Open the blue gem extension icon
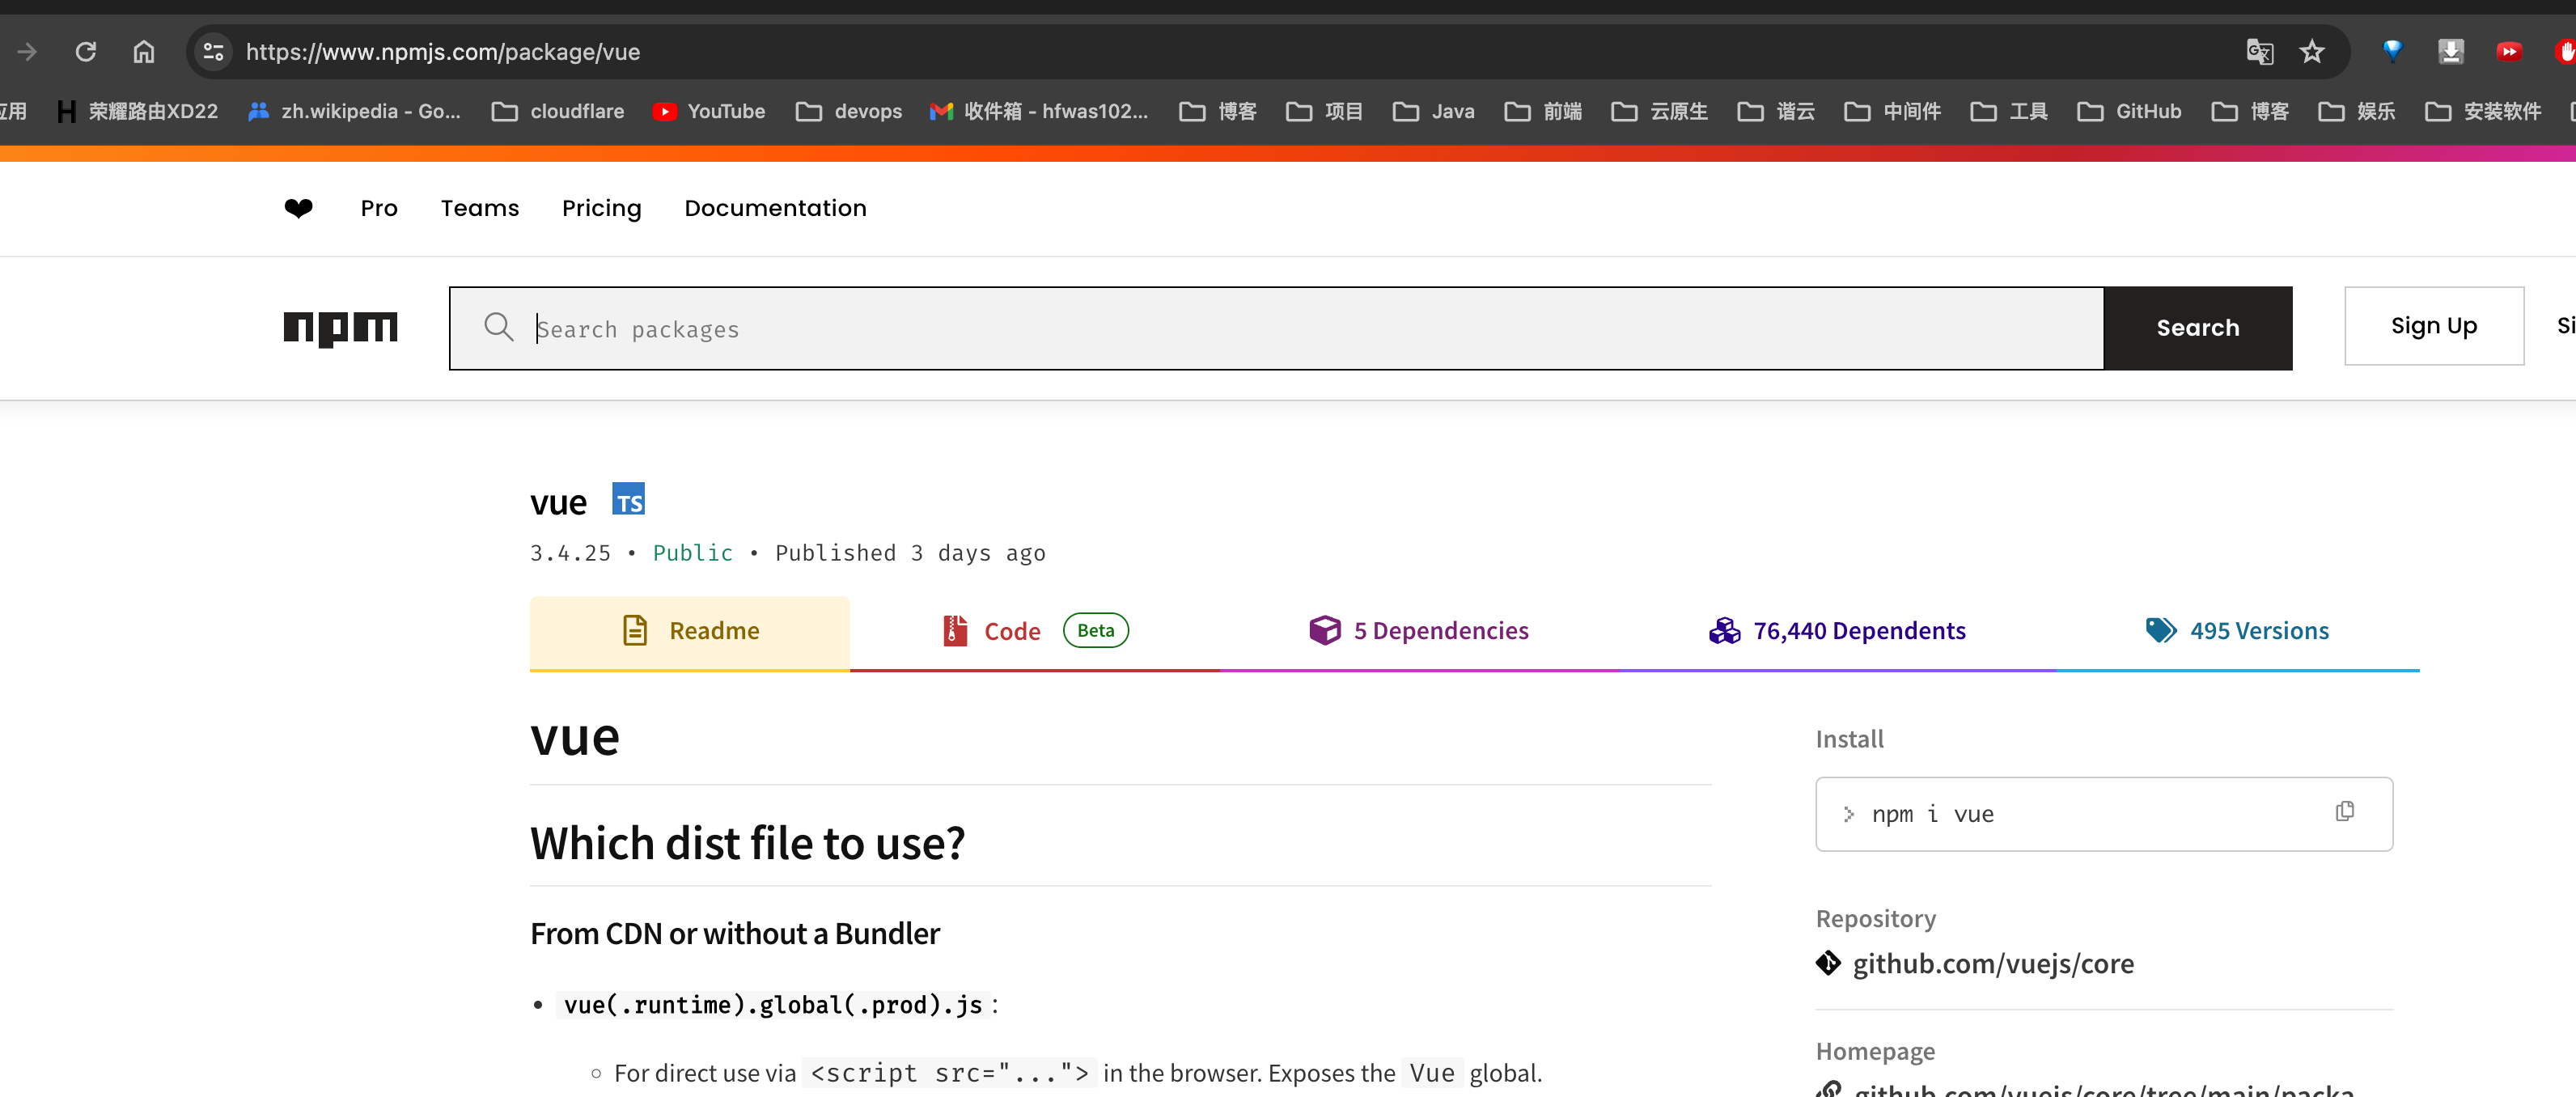2576x1097 pixels. 2392,51
